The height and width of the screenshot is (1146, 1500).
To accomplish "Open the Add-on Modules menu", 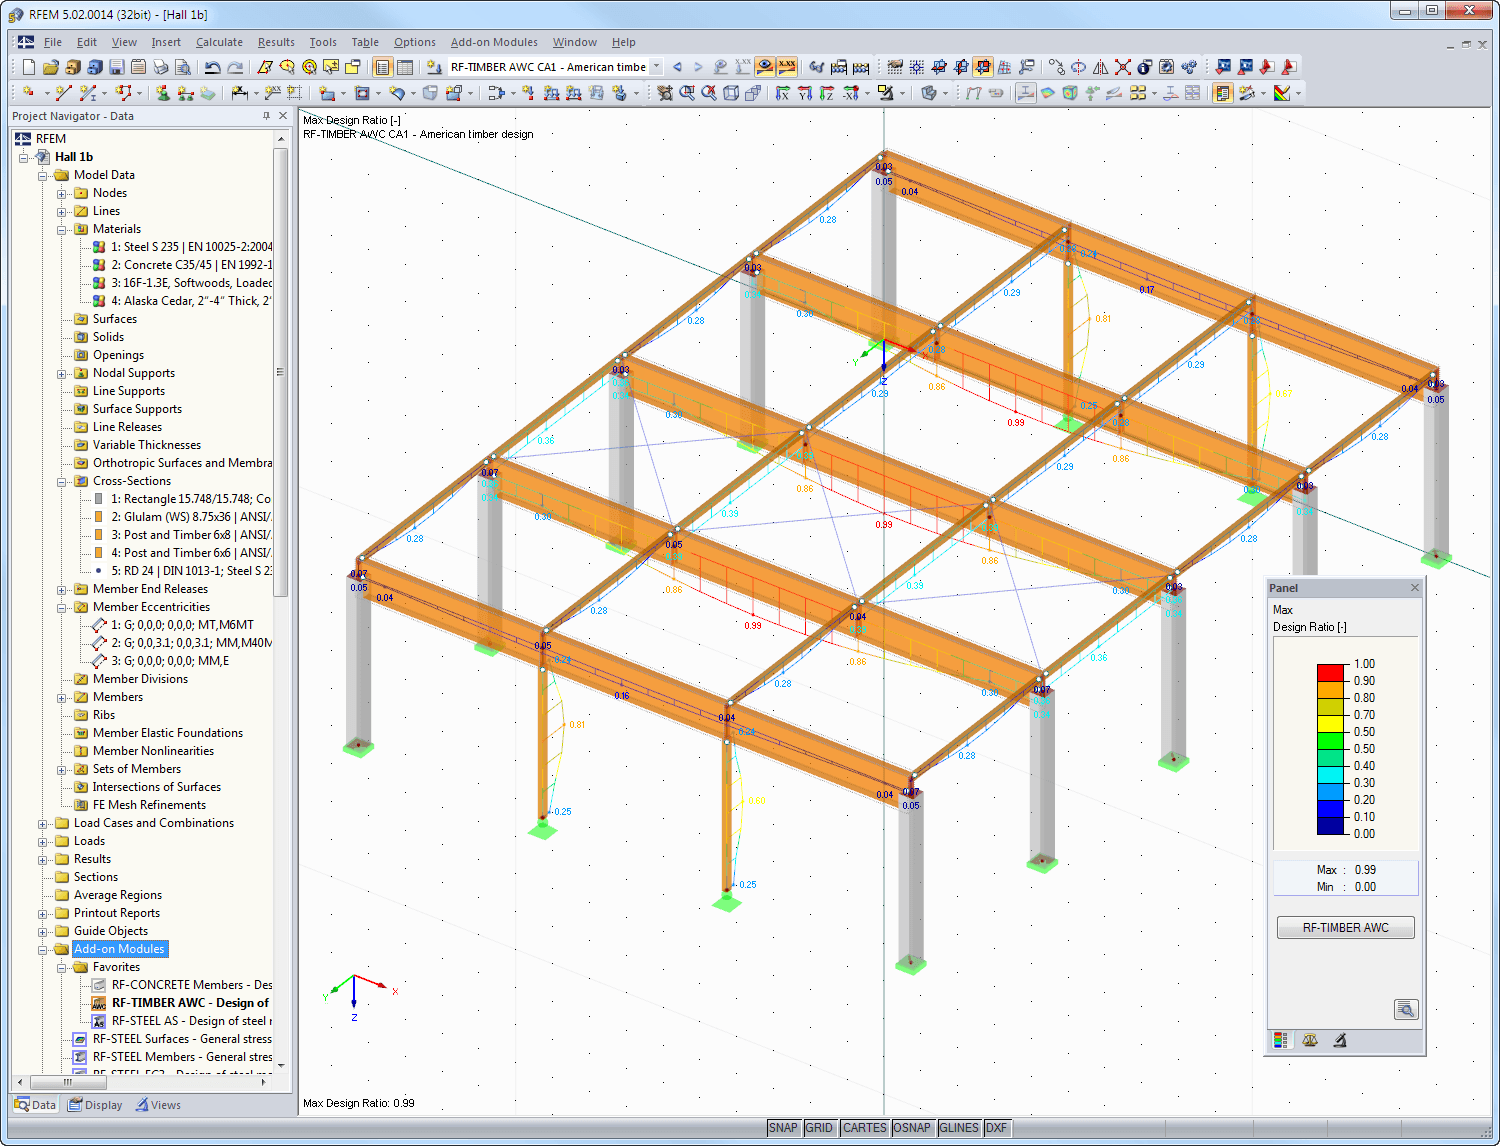I will point(494,42).
